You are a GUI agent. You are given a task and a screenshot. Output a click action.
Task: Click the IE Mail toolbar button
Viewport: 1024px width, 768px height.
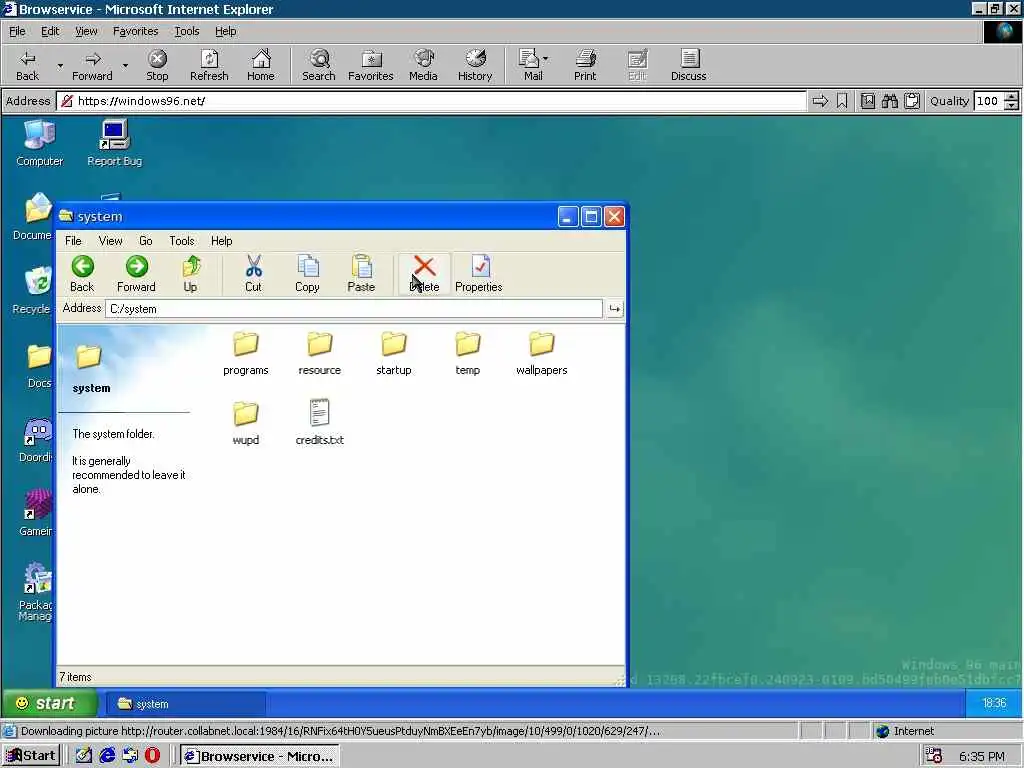tap(533, 65)
